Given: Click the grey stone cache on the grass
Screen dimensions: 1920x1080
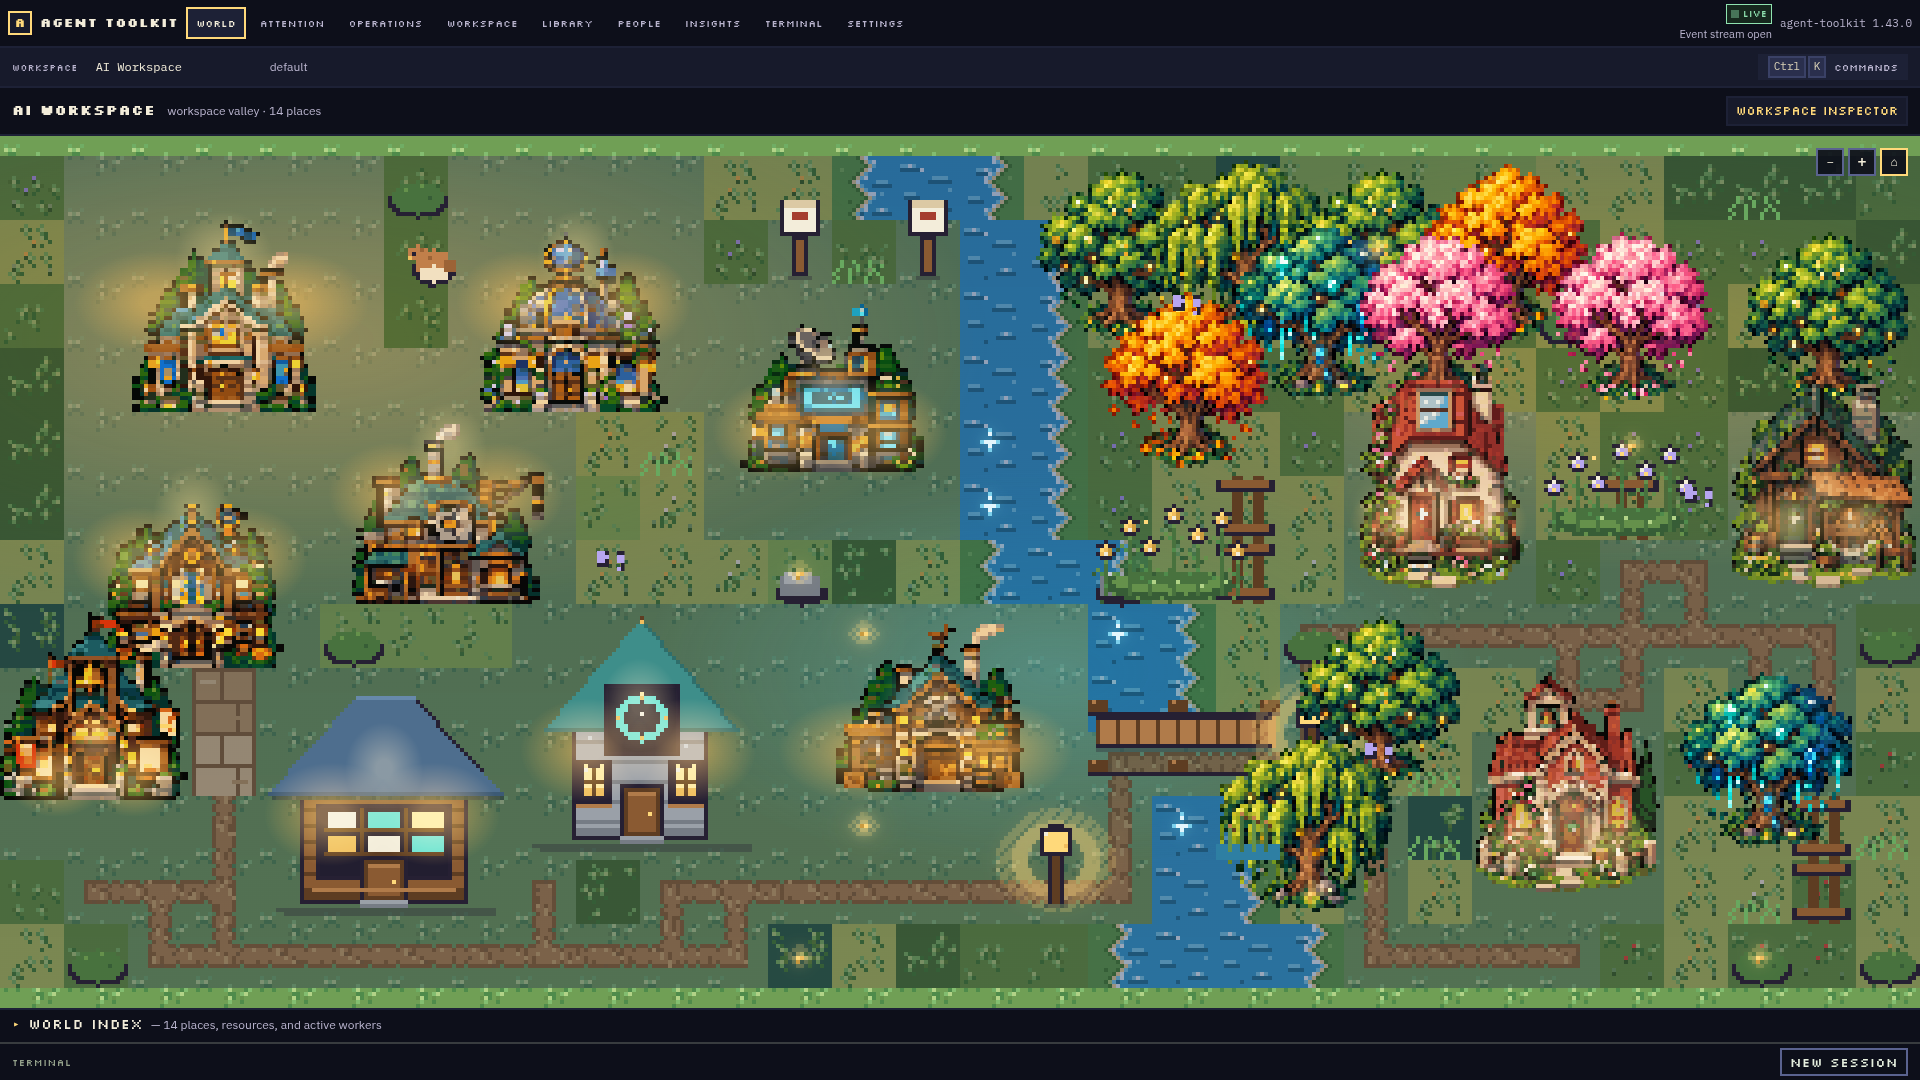Looking at the screenshot, I should pos(801,586).
